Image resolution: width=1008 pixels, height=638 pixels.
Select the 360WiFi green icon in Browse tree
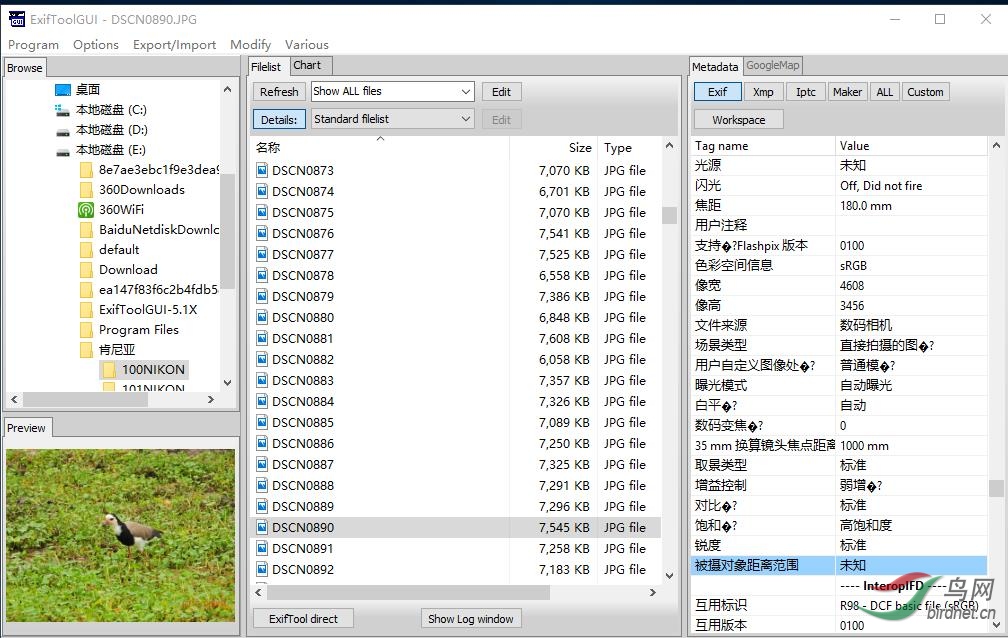click(x=86, y=210)
